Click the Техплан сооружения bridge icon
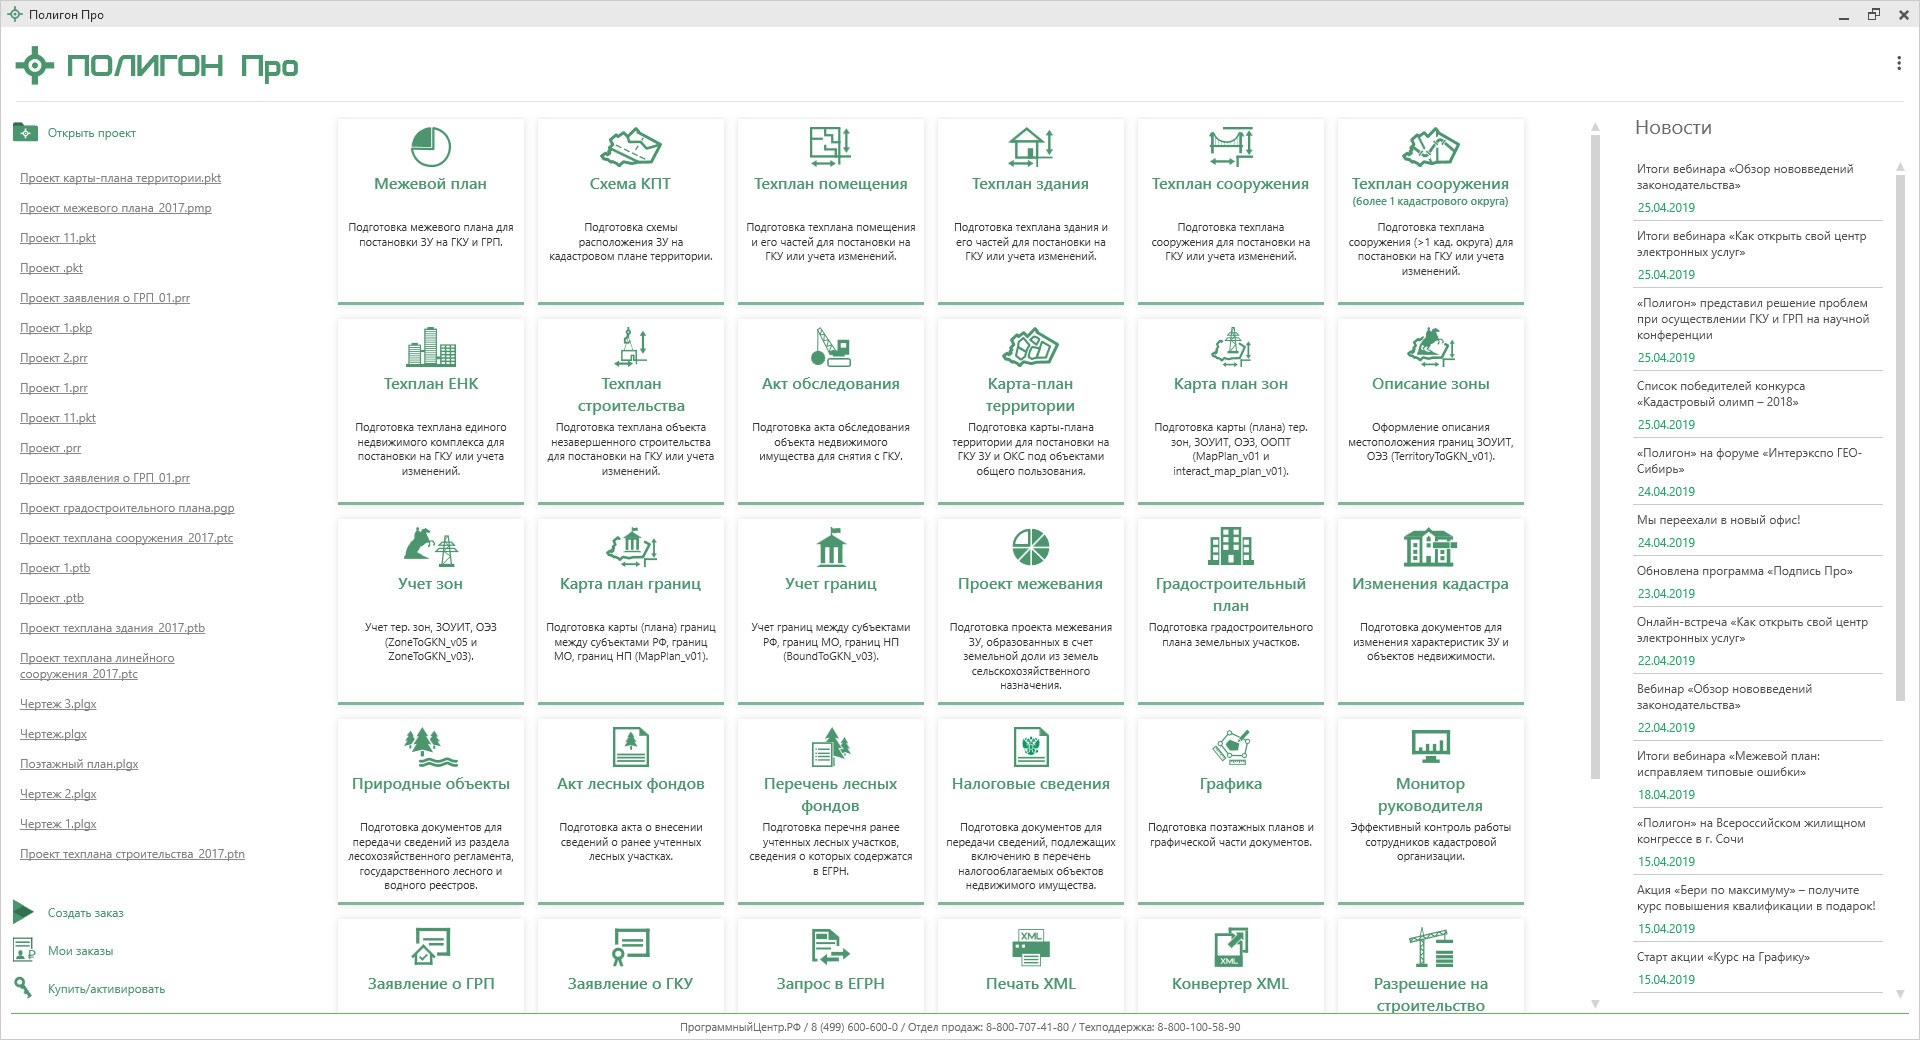1920x1040 pixels. click(x=1231, y=147)
